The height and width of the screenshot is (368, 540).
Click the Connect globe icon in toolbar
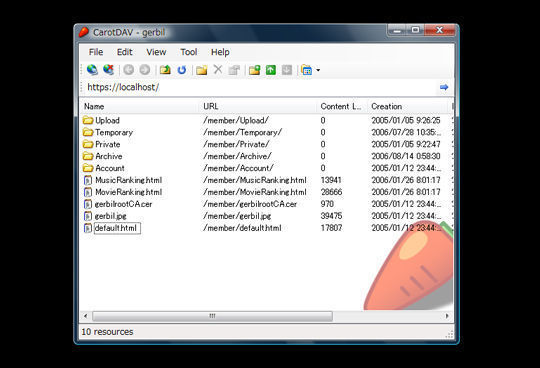(92, 70)
